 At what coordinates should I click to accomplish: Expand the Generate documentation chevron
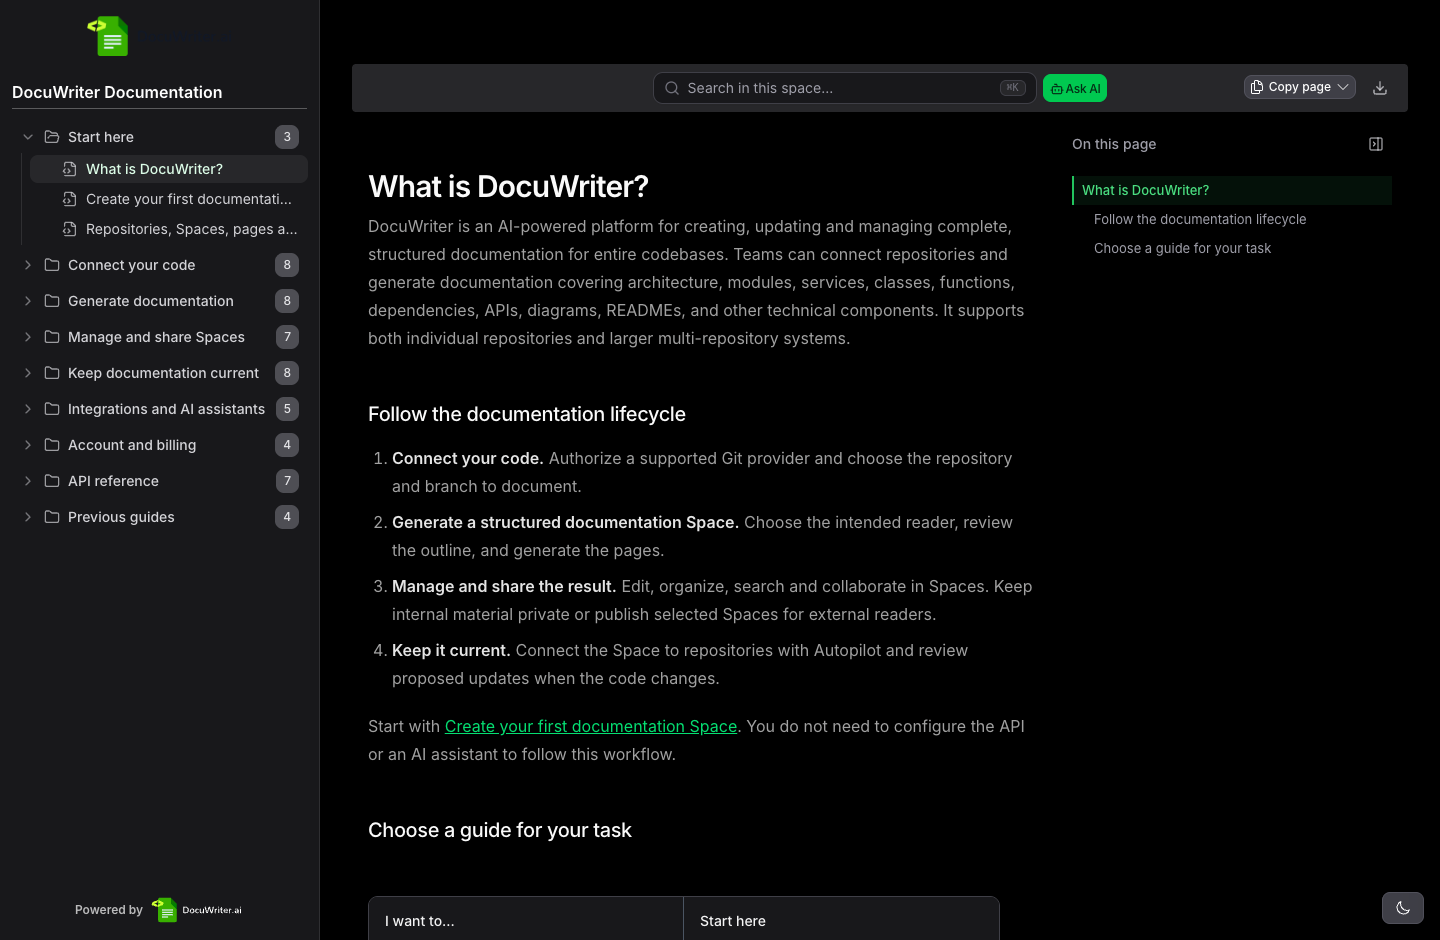pyautogui.click(x=28, y=301)
